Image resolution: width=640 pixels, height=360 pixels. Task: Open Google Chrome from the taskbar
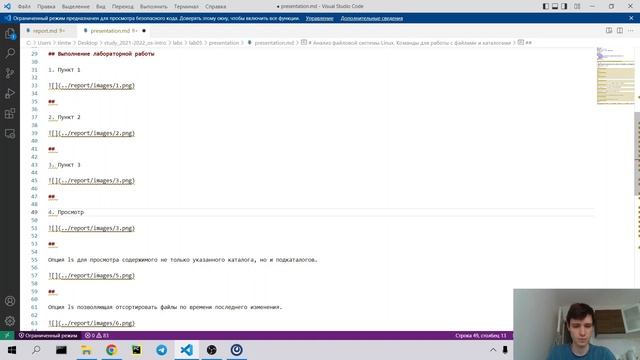tap(111, 350)
